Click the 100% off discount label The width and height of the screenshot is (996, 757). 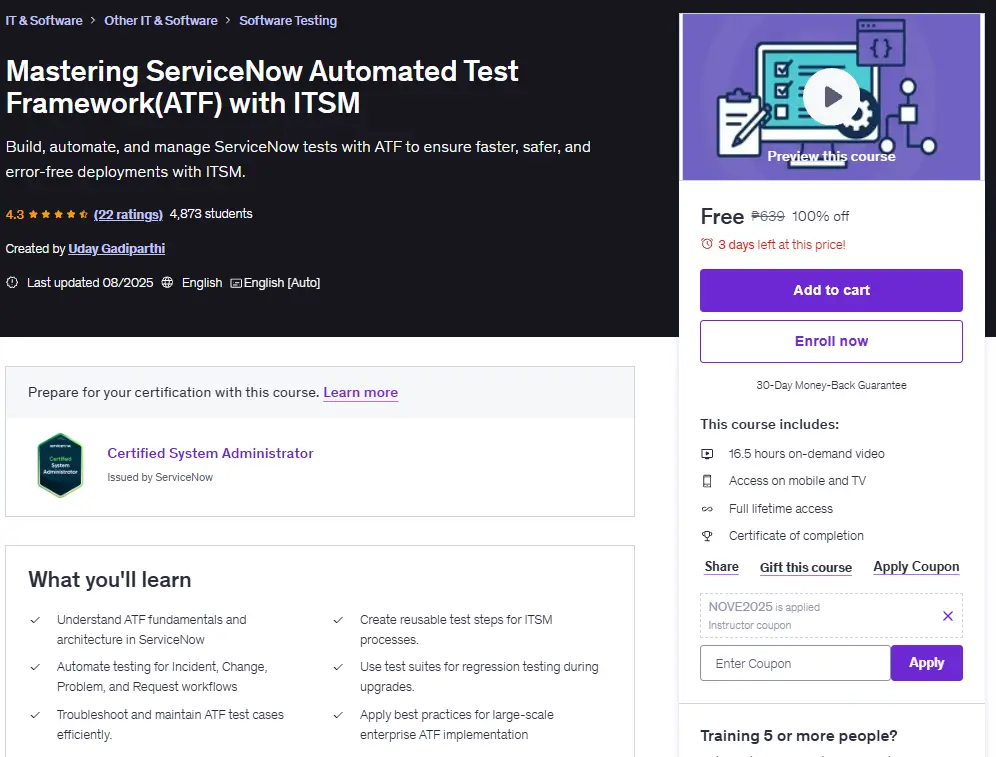pos(820,217)
